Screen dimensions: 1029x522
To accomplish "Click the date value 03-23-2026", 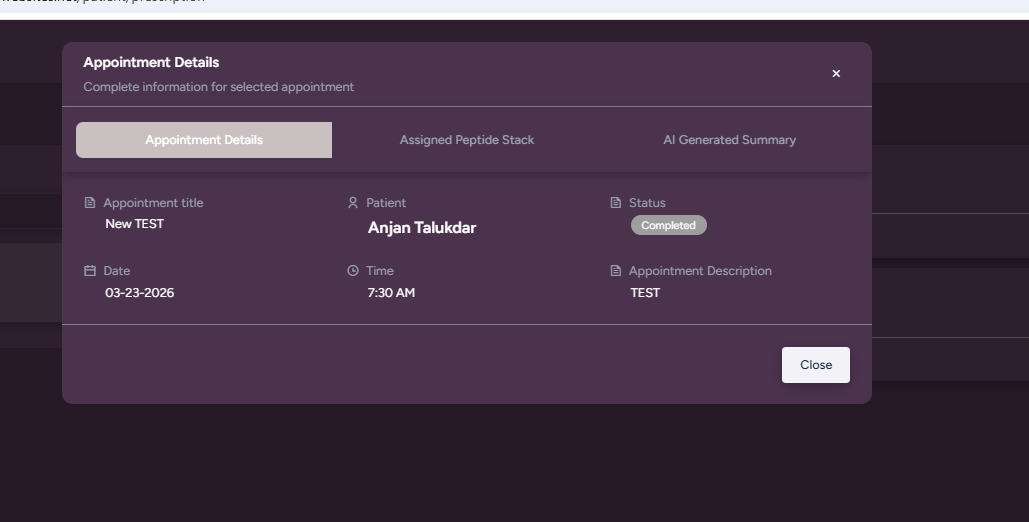I will tap(140, 293).
